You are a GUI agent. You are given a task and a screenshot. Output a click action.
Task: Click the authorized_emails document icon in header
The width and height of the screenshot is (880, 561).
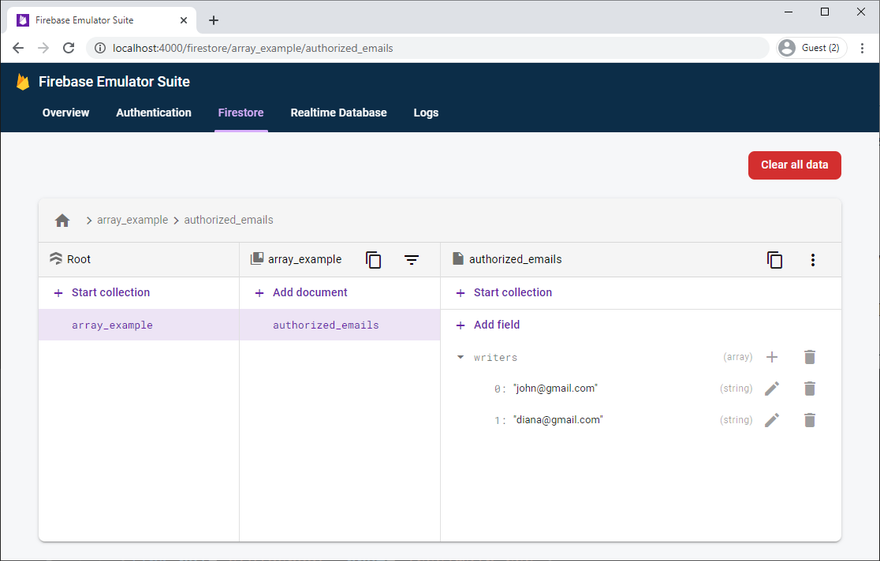(x=458, y=259)
